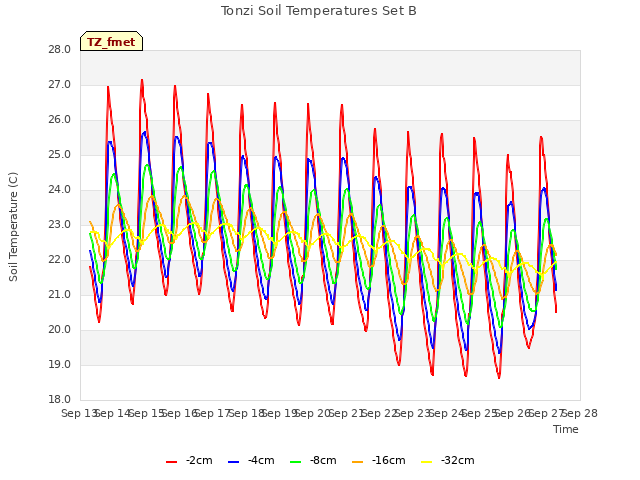Image resolution: width=640 pixels, height=480 pixels.
Task: Click the -32cm legend label
Action: pyautogui.click(x=458, y=460)
